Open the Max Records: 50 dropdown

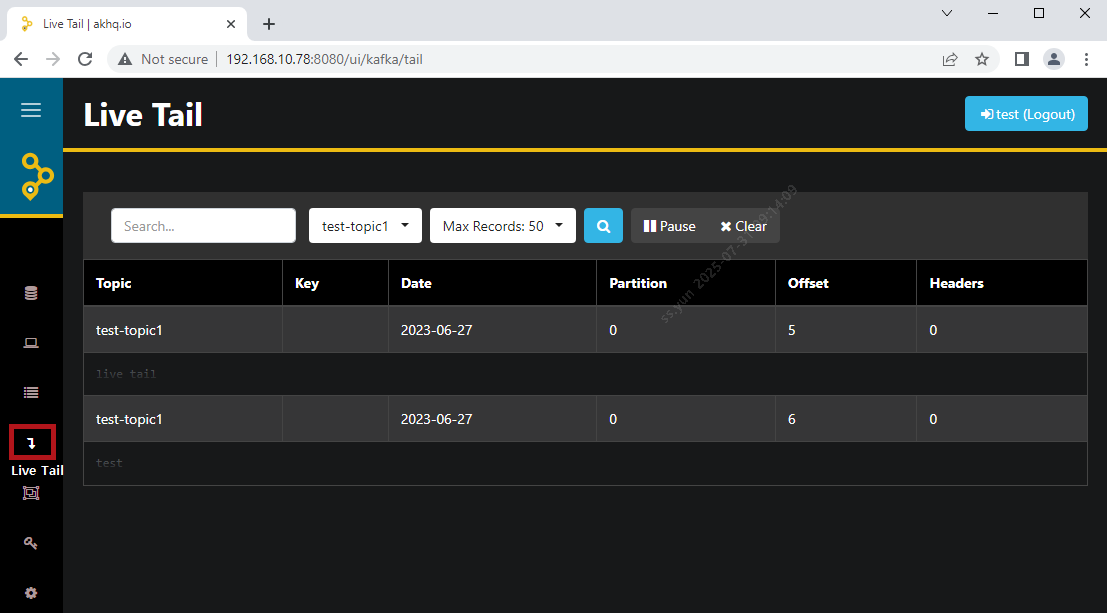click(502, 226)
